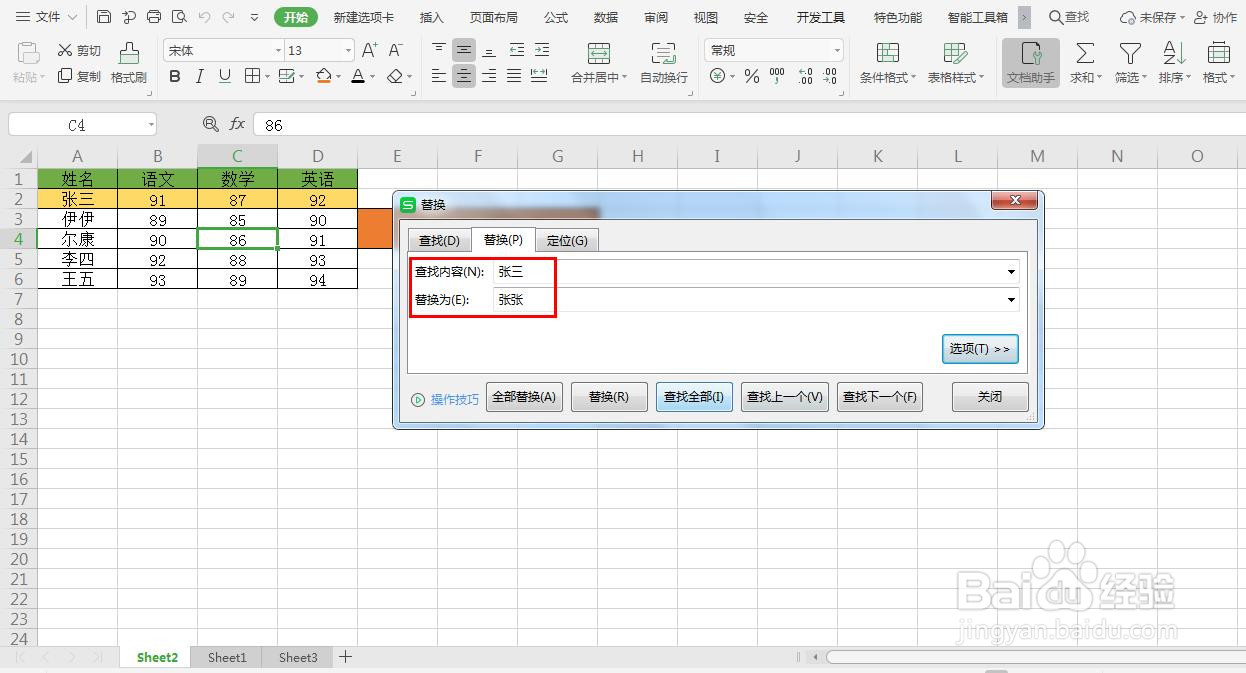Click the Save icon in quick access toolbar
Image resolution: width=1246 pixels, height=673 pixels.
click(x=104, y=17)
